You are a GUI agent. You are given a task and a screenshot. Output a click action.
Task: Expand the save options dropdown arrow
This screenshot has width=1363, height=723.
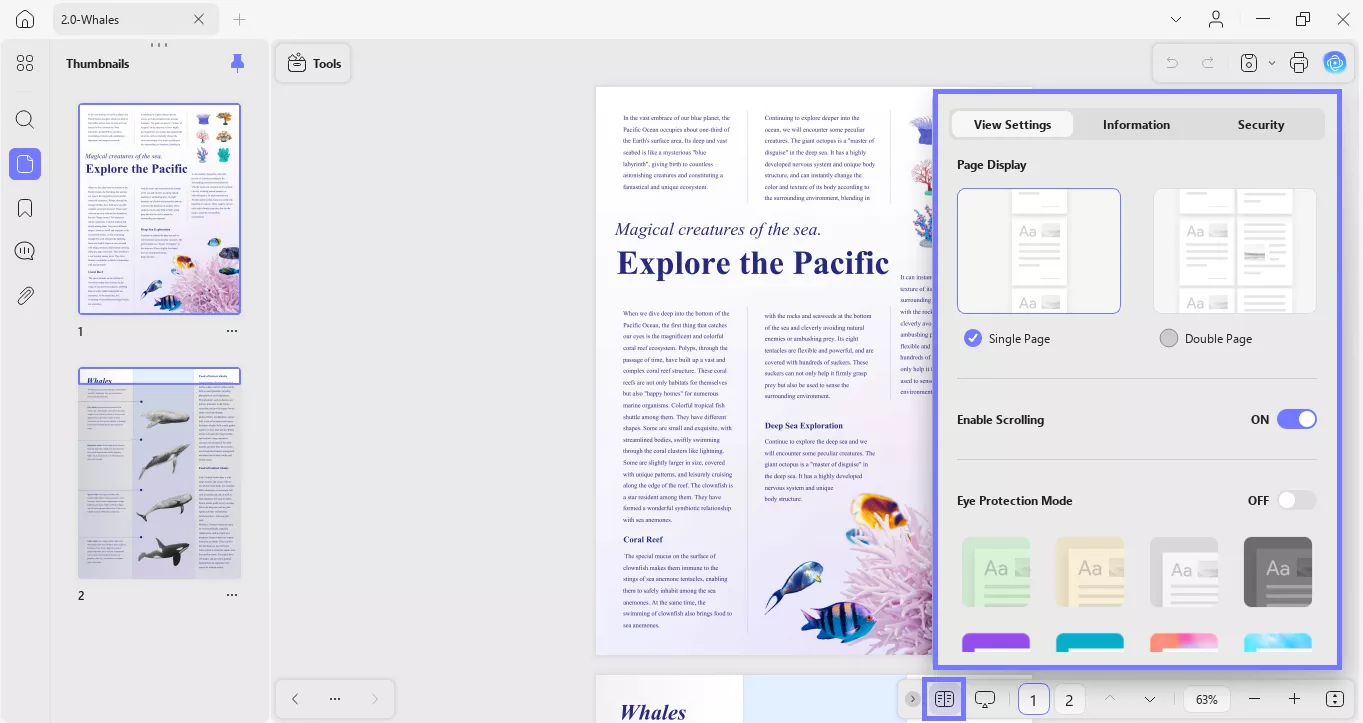coord(1272,63)
